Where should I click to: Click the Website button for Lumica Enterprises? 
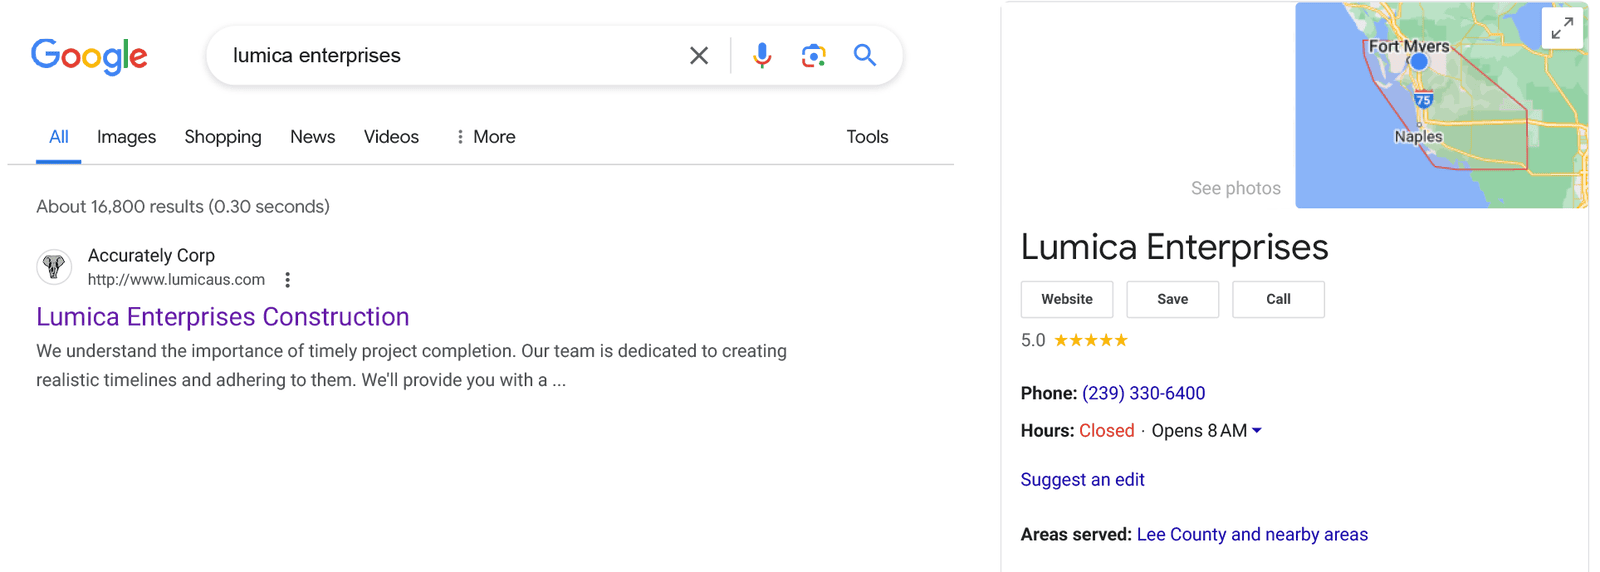[x=1067, y=299]
